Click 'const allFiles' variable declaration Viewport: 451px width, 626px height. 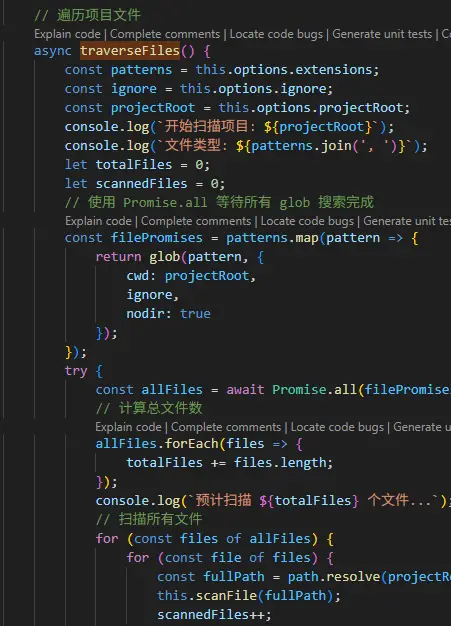(149, 390)
